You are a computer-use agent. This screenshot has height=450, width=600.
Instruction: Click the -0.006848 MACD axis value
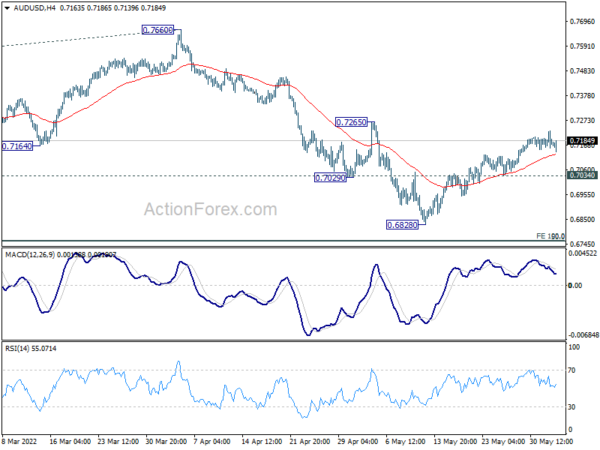(582, 335)
